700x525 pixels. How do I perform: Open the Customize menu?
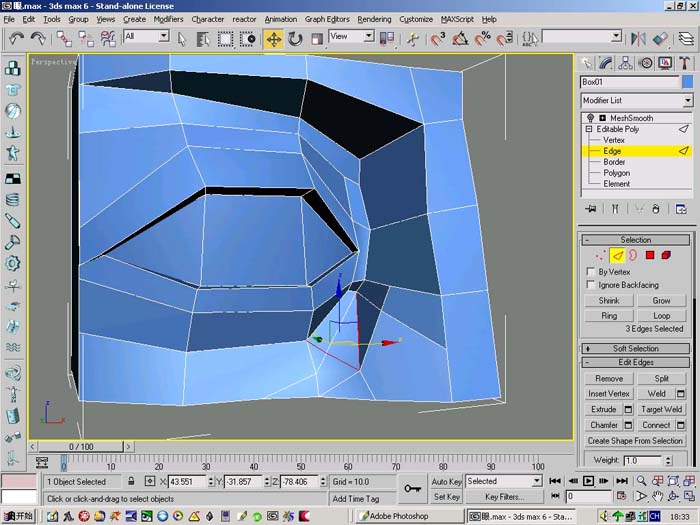pos(416,19)
